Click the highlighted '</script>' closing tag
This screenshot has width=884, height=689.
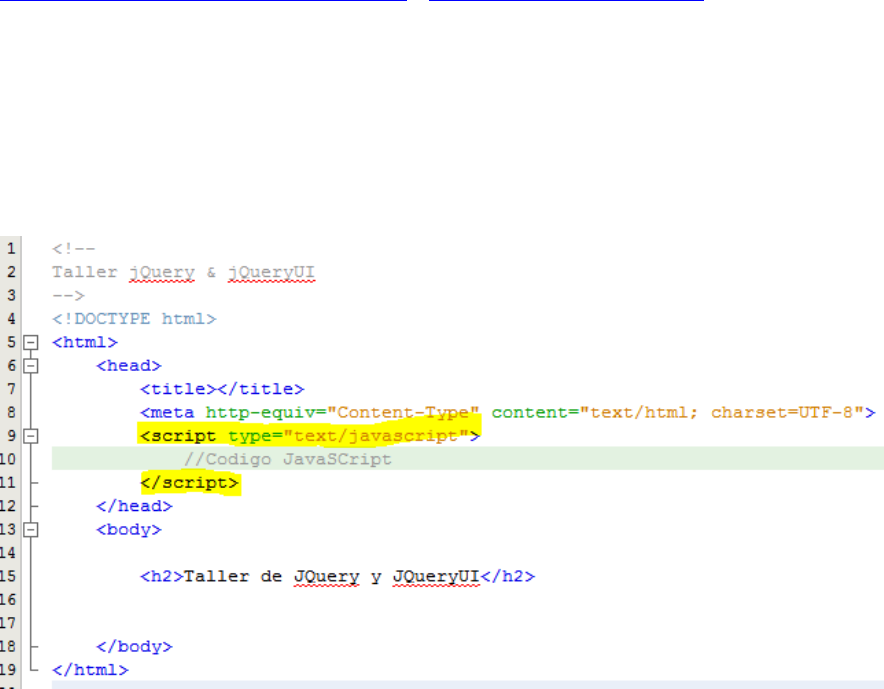[x=189, y=483]
